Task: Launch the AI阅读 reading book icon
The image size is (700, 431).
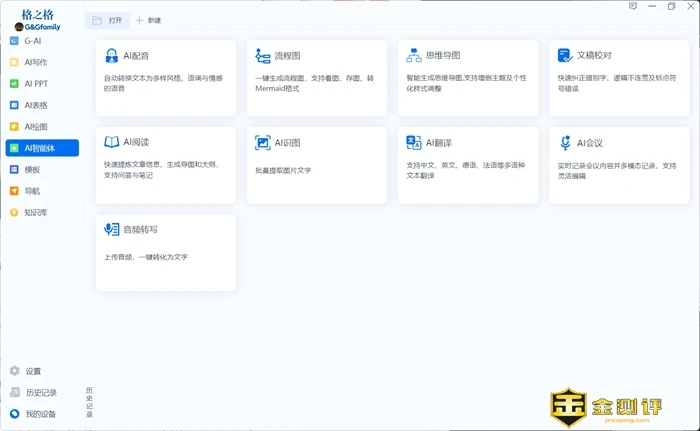Action: 112,143
